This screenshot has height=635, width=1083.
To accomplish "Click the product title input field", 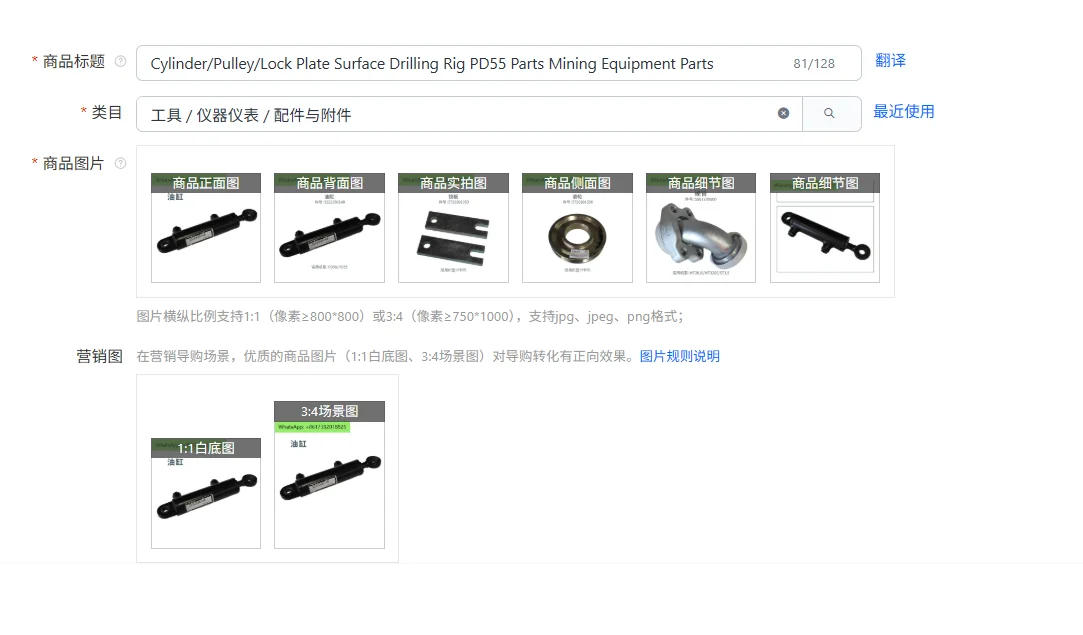I will pos(498,64).
